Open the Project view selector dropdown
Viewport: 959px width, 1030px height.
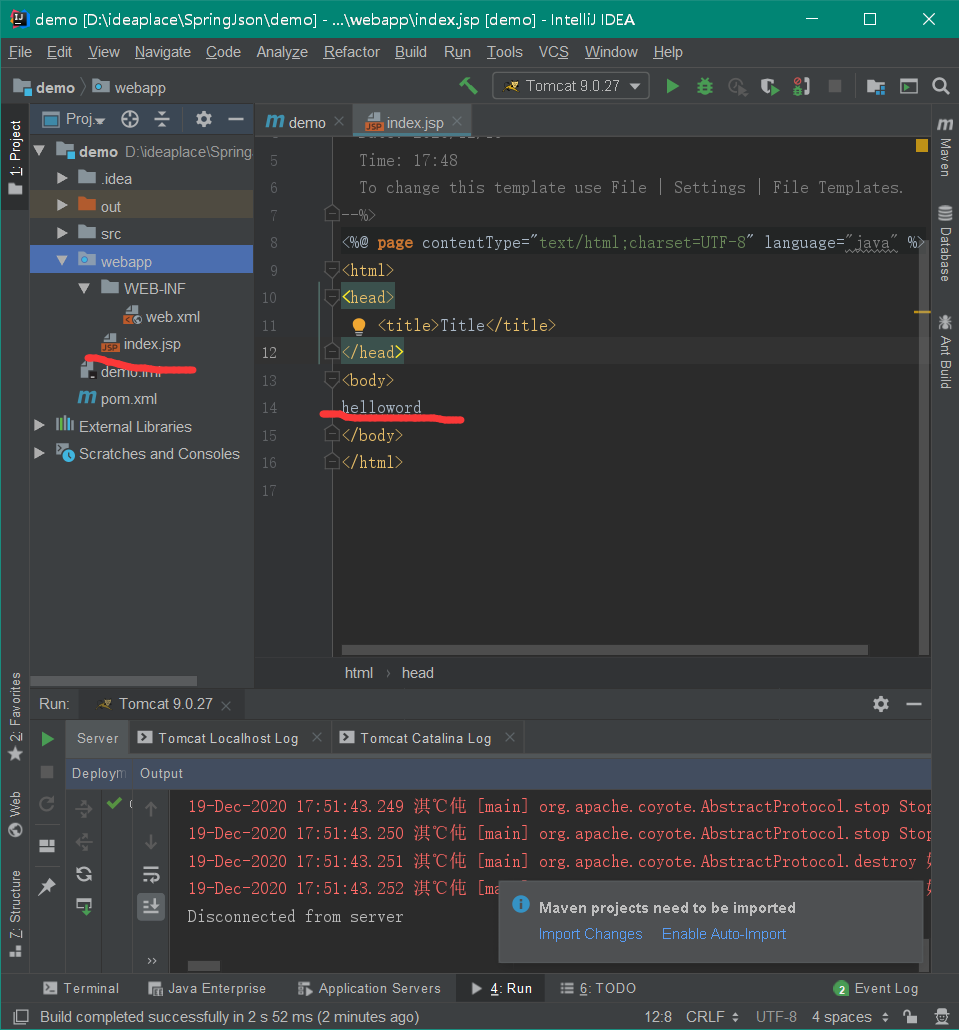[74, 119]
